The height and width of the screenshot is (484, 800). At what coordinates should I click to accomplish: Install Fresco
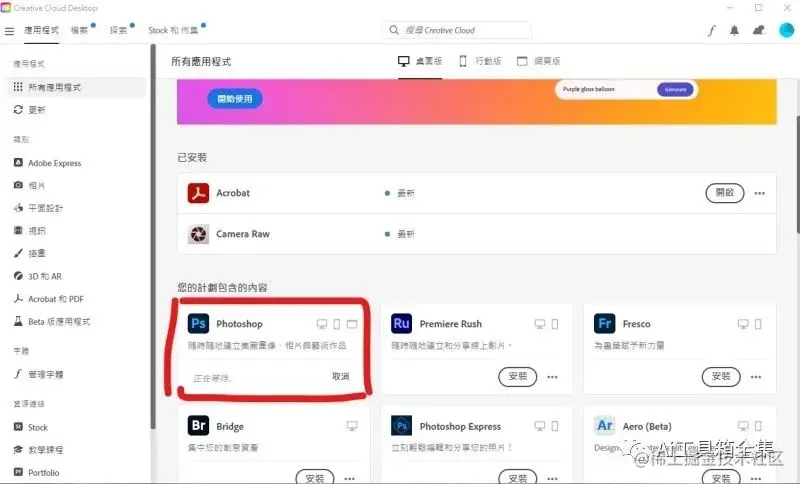click(x=721, y=376)
